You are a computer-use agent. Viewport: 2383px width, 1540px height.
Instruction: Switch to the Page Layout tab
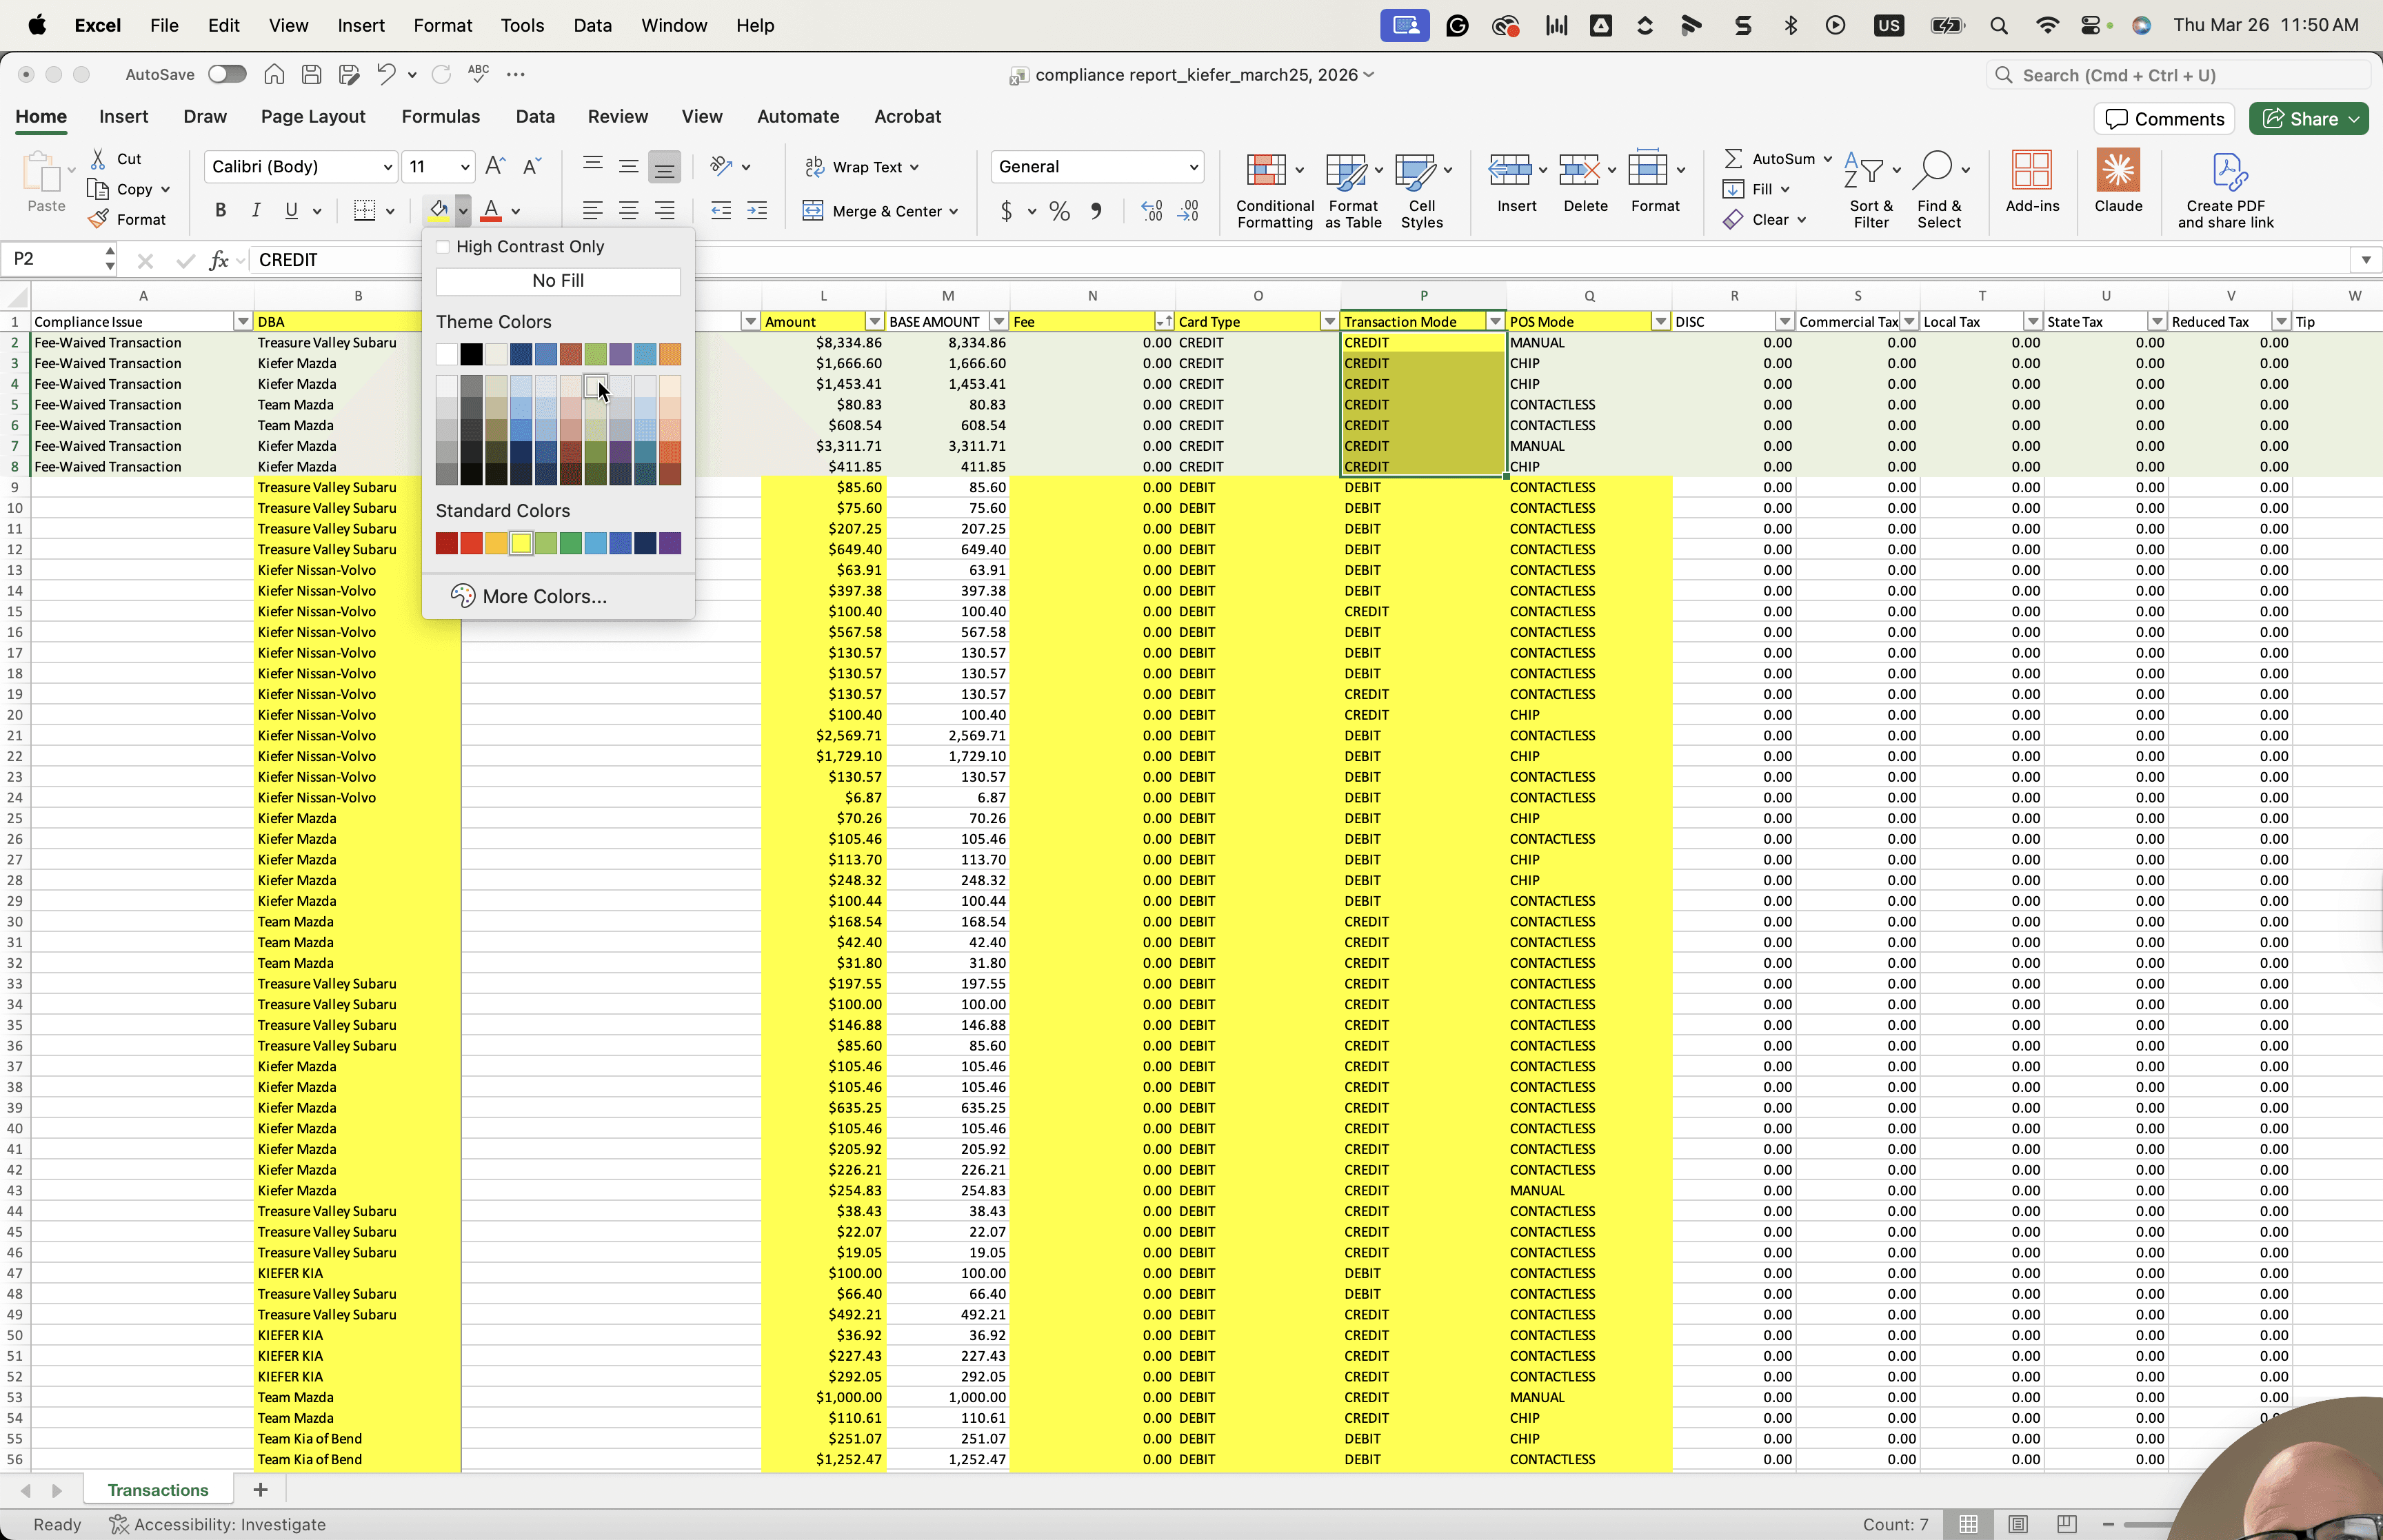tap(313, 116)
